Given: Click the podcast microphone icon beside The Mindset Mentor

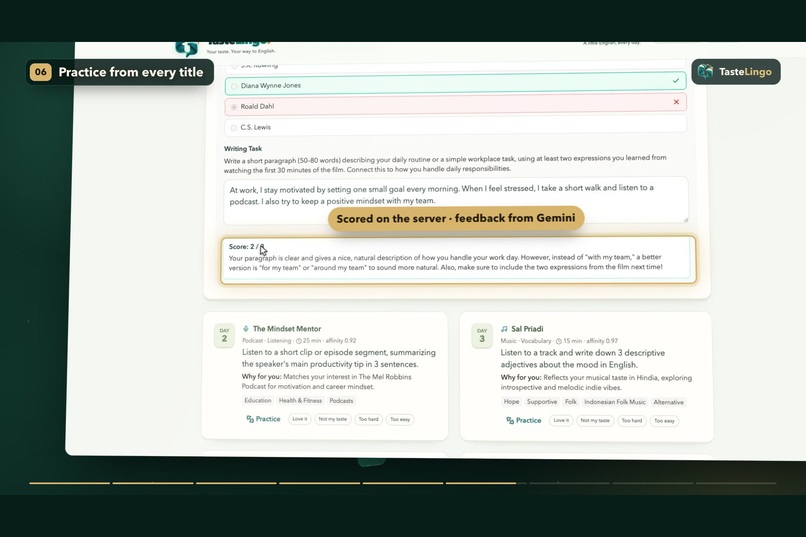Looking at the screenshot, I should pyautogui.click(x=246, y=329).
